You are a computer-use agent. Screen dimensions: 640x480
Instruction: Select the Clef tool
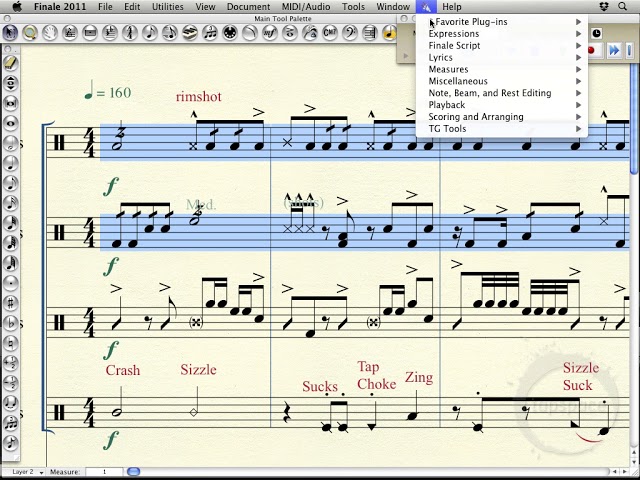coord(350,33)
